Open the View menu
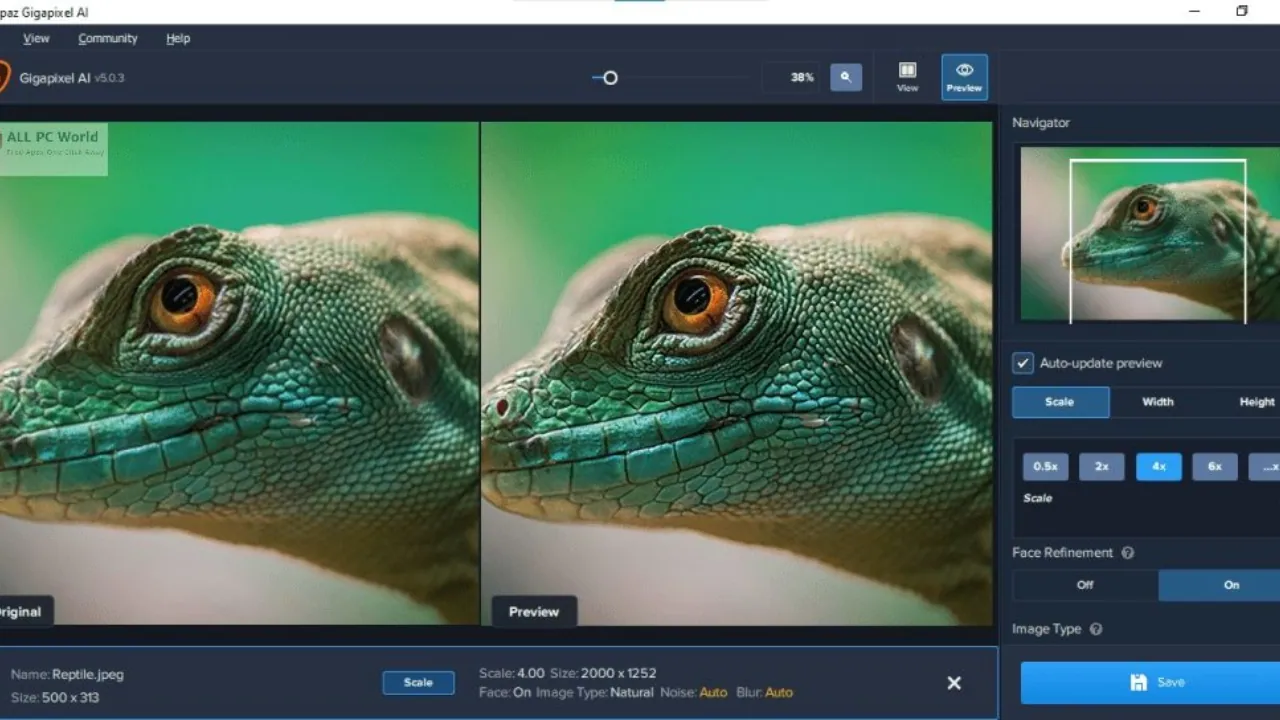The image size is (1280, 720). click(36, 38)
